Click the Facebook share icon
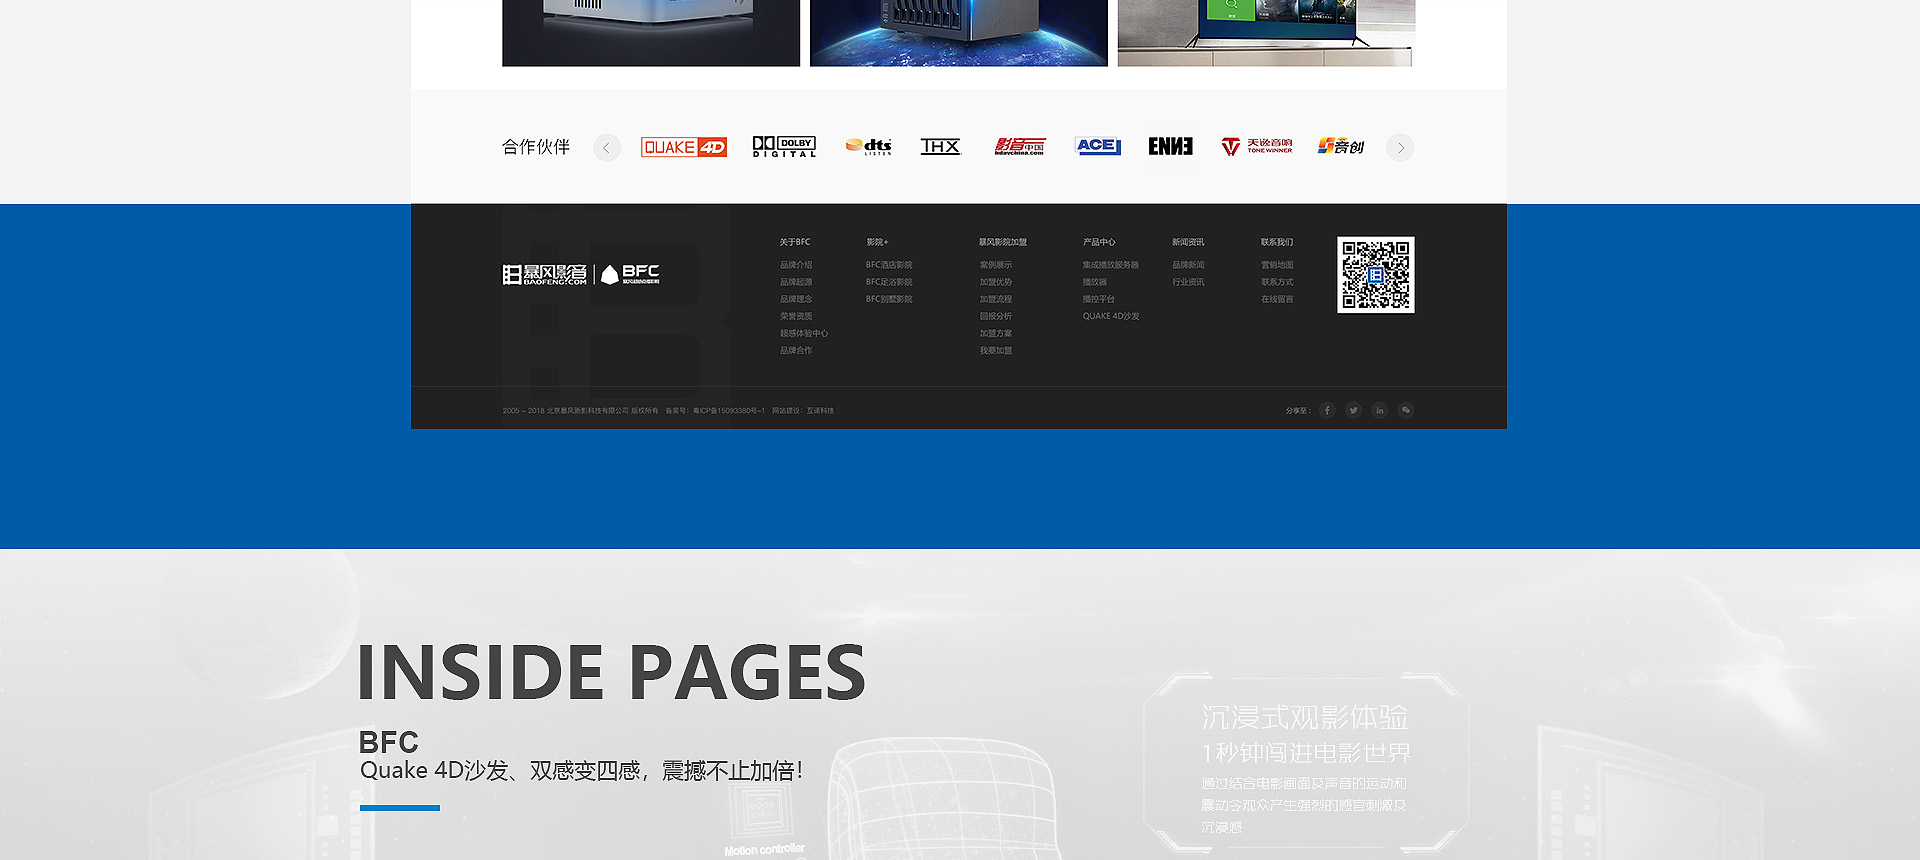 (x=1327, y=410)
